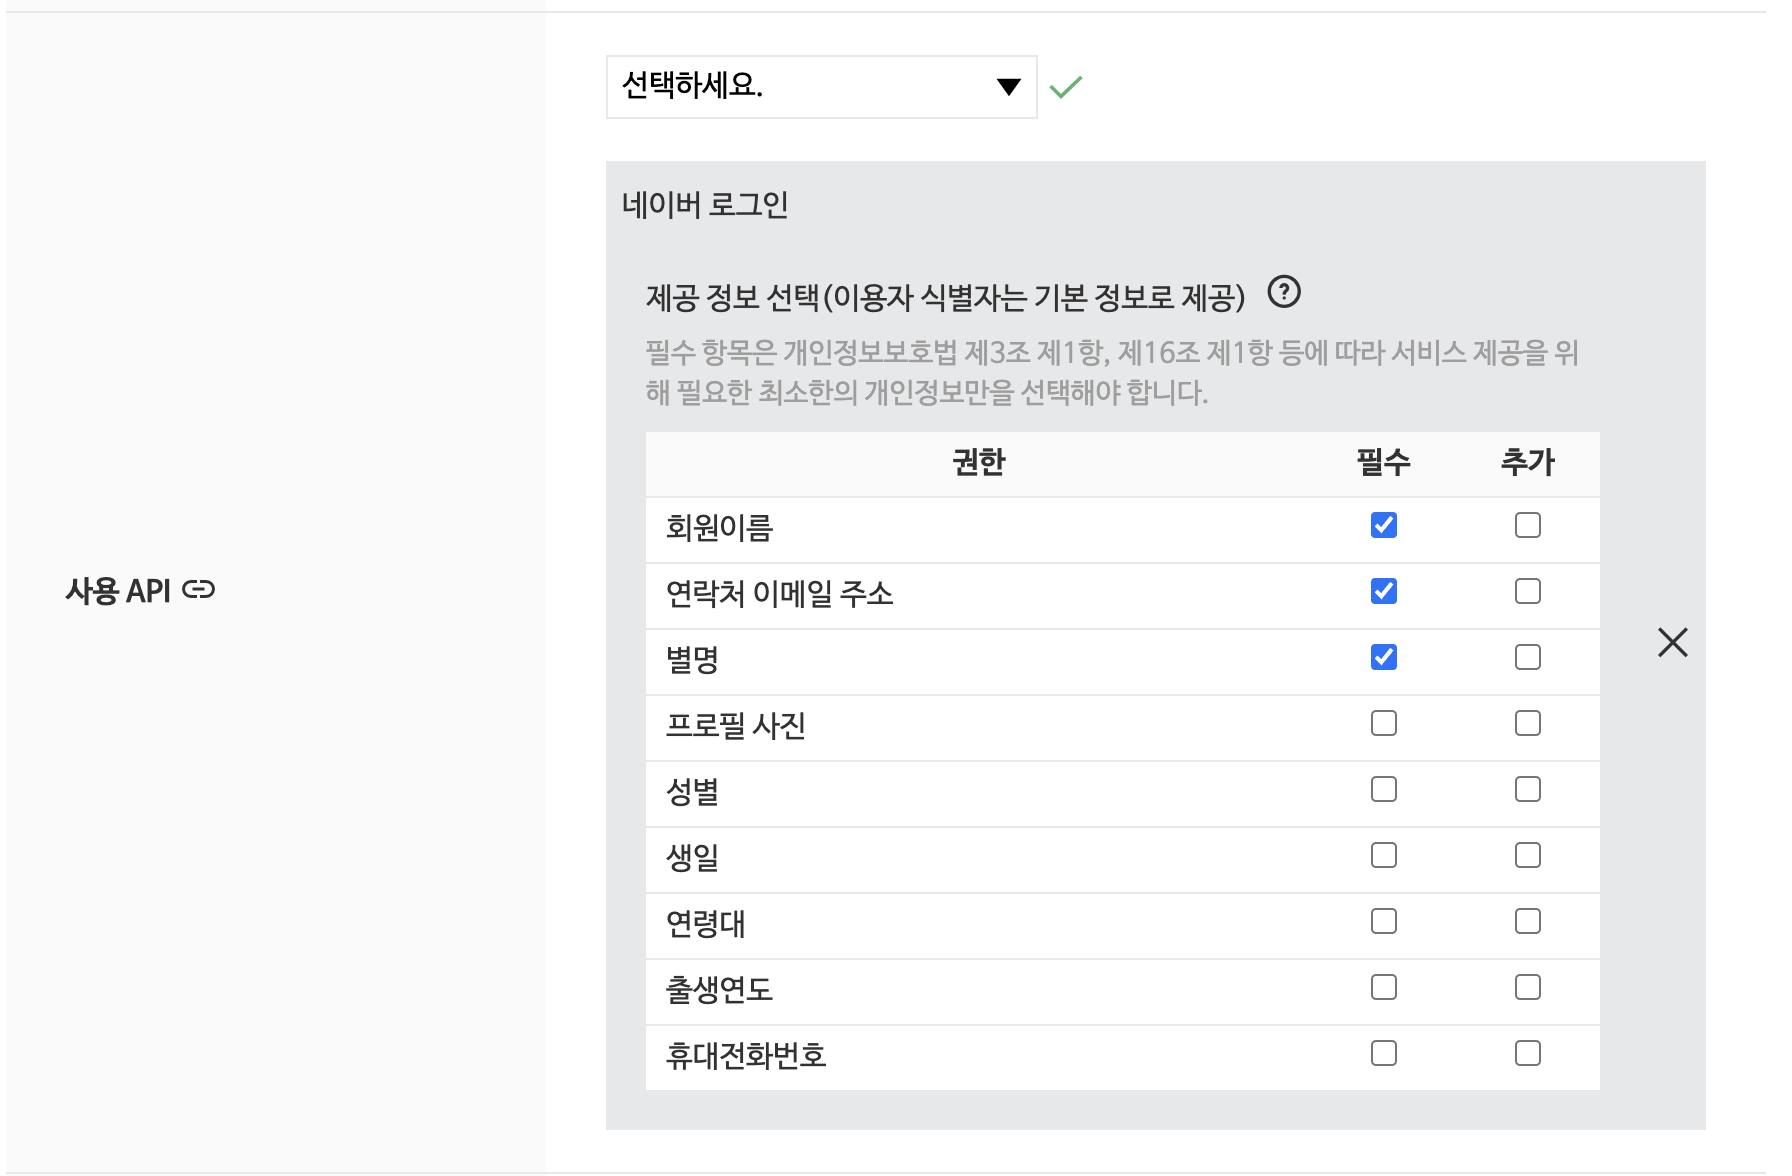
Task: Check 추가 for 별명
Action: (x=1528, y=657)
